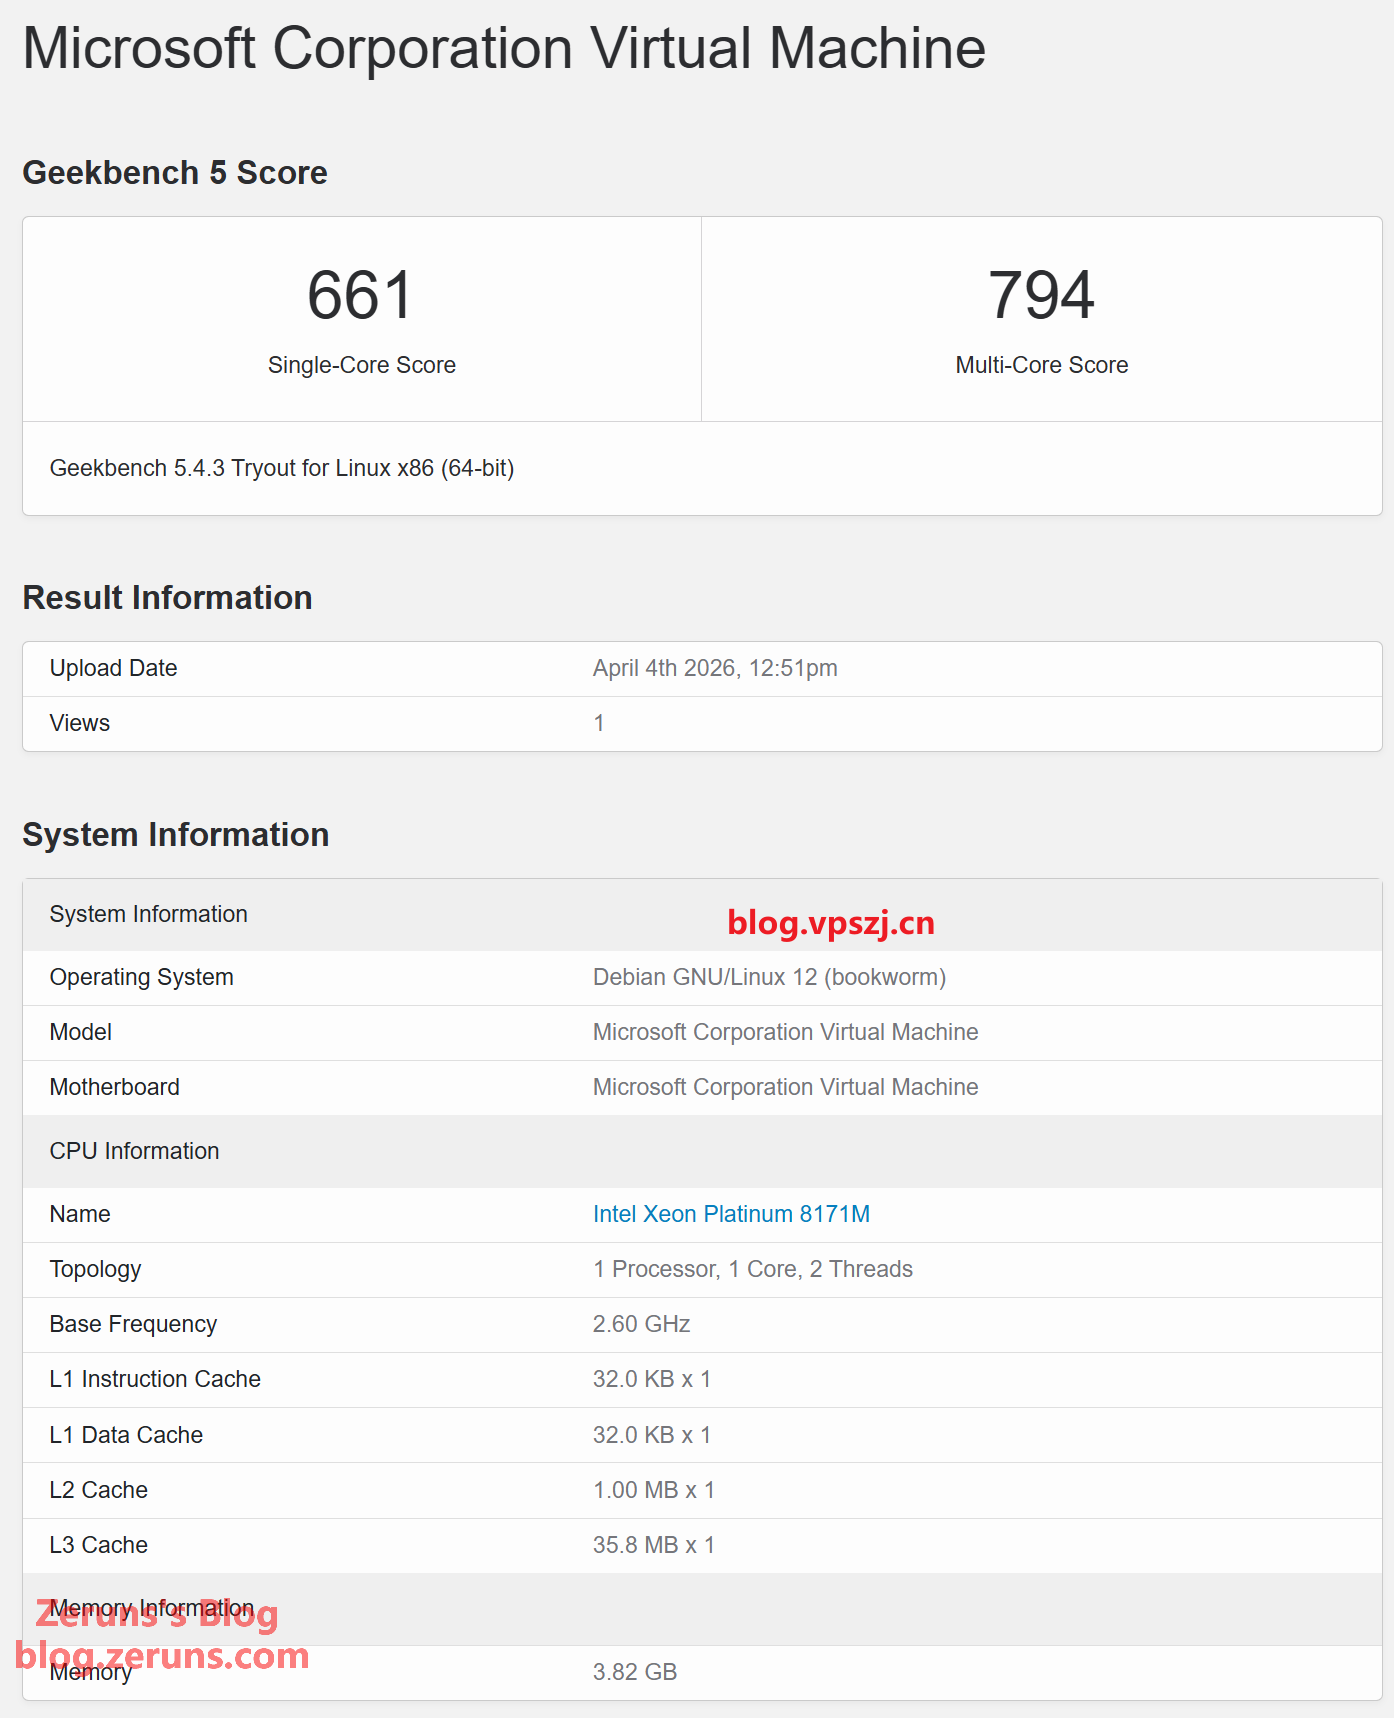Click the page title Microsoft Corporation Virtual Machine
The width and height of the screenshot is (1394, 1718).
(x=504, y=48)
